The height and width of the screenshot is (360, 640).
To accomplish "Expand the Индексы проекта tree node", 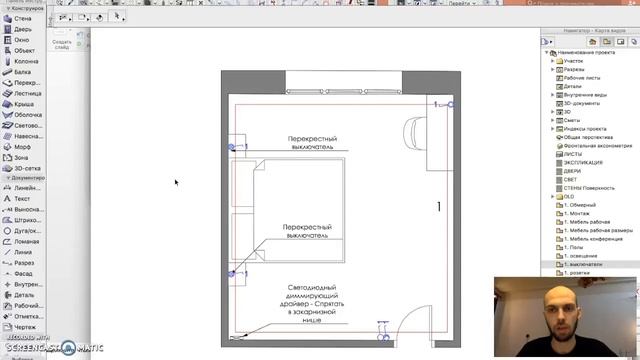I will [553, 129].
